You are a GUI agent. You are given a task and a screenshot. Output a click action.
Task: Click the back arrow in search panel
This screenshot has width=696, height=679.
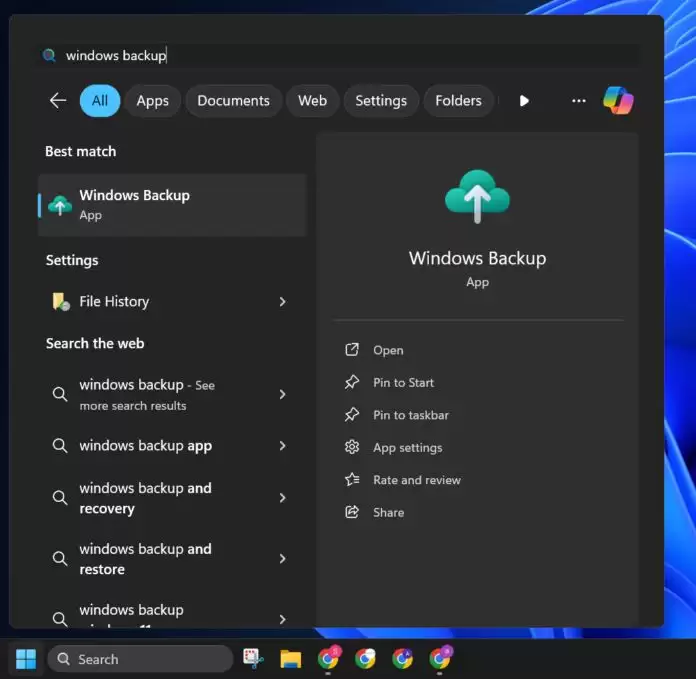[x=58, y=101]
